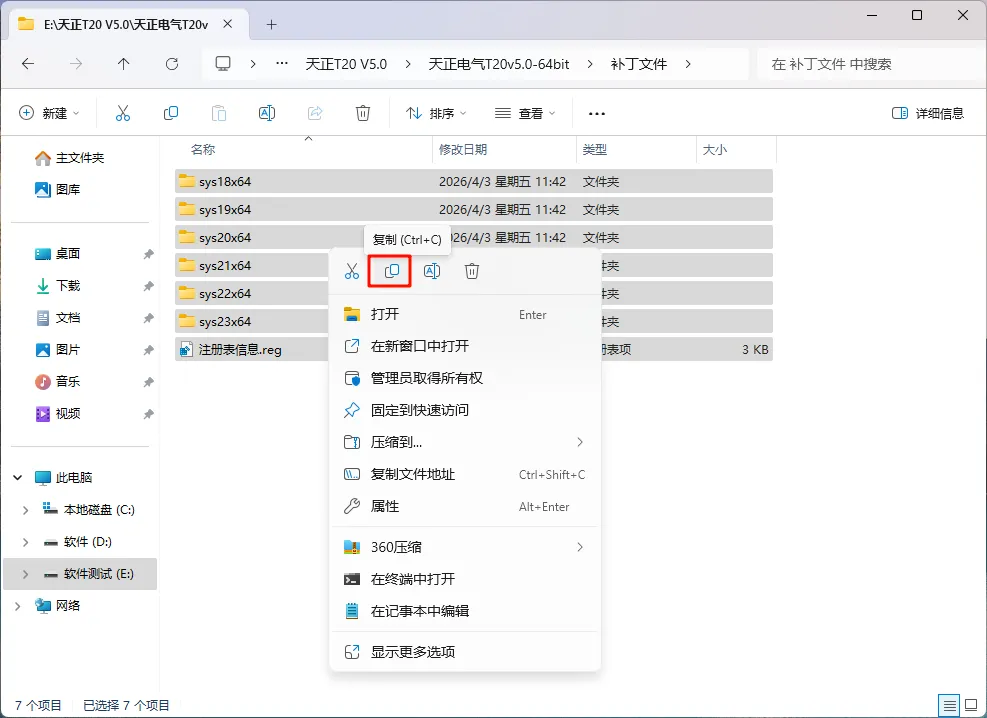Viewport: 987px width, 718px height.
Task: Select the sys18x64 folder
Action: 473,181
